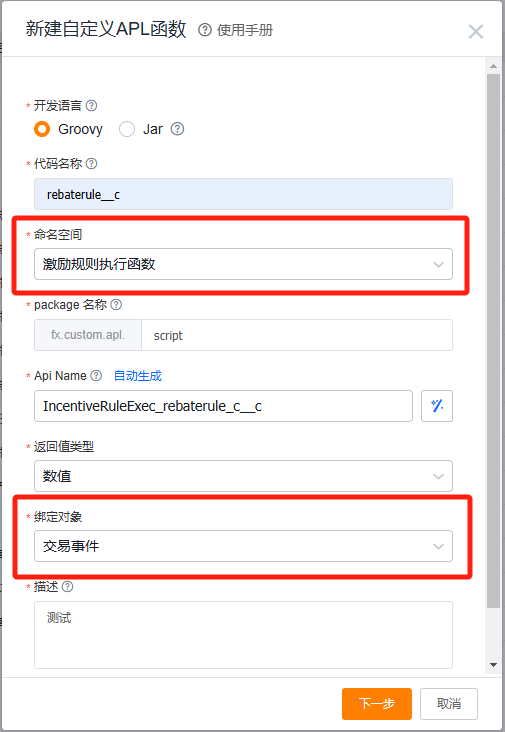Click the 取消 button
505x732 pixels.
pos(449,704)
